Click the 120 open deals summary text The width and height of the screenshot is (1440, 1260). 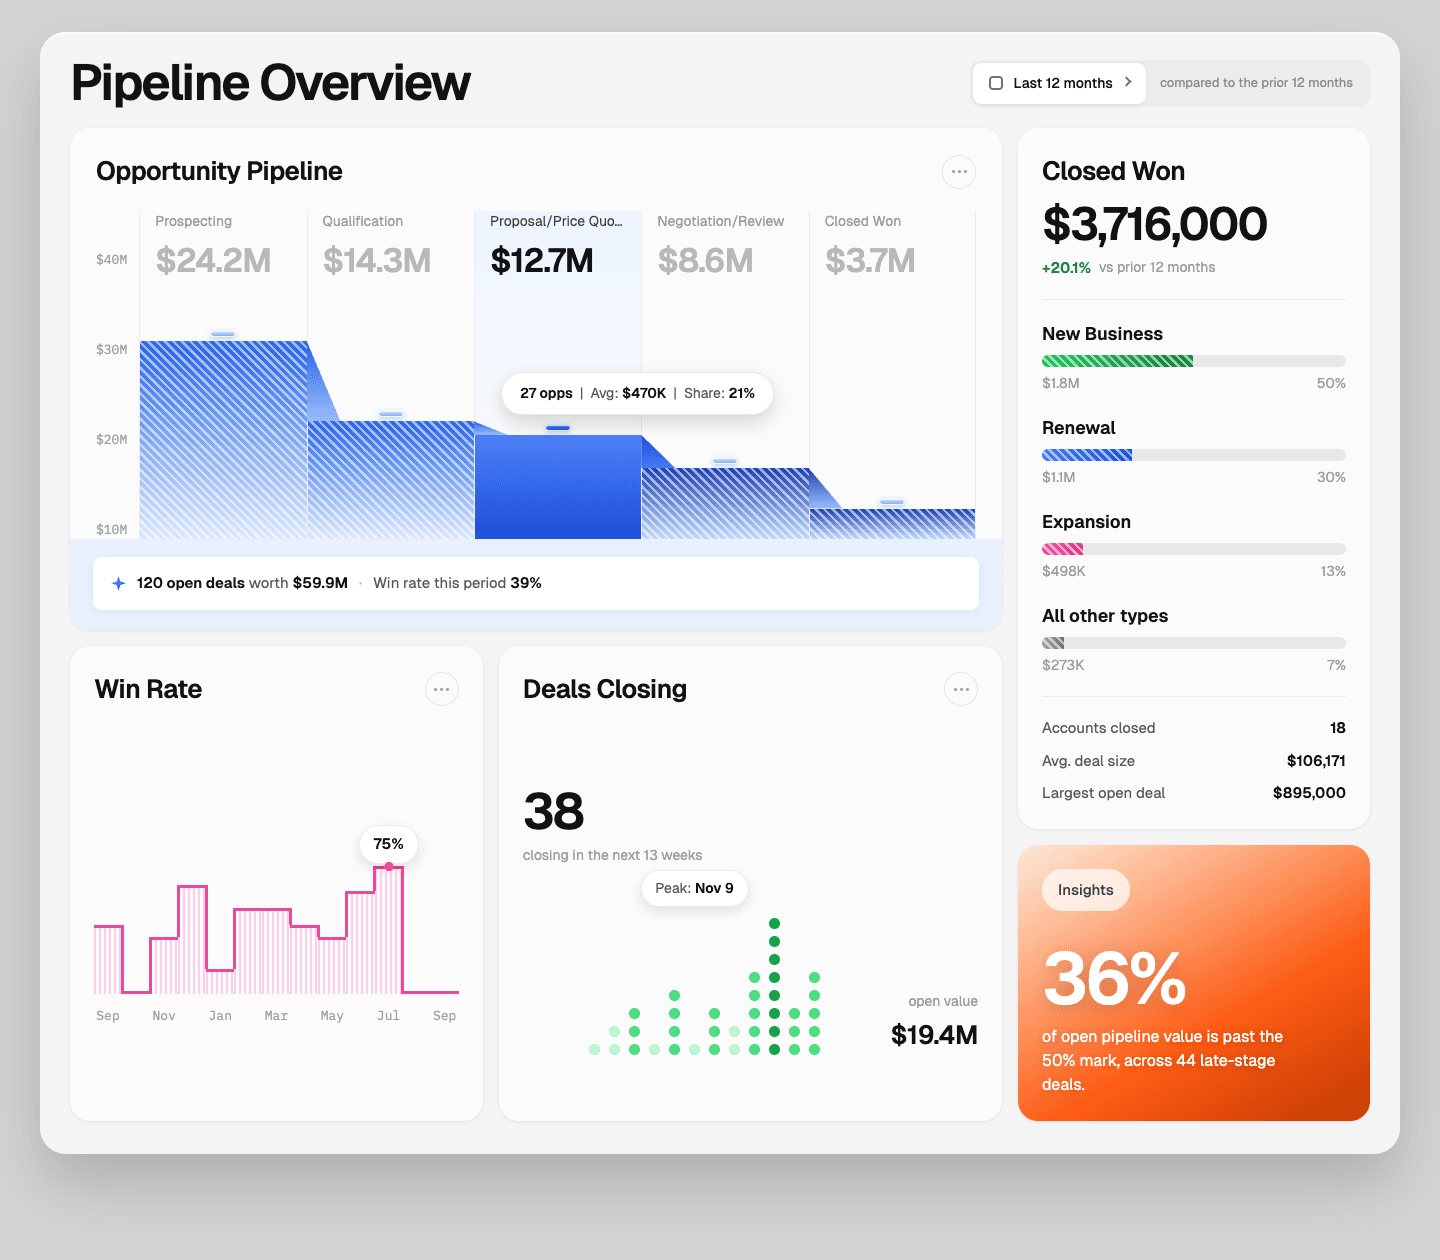(242, 583)
